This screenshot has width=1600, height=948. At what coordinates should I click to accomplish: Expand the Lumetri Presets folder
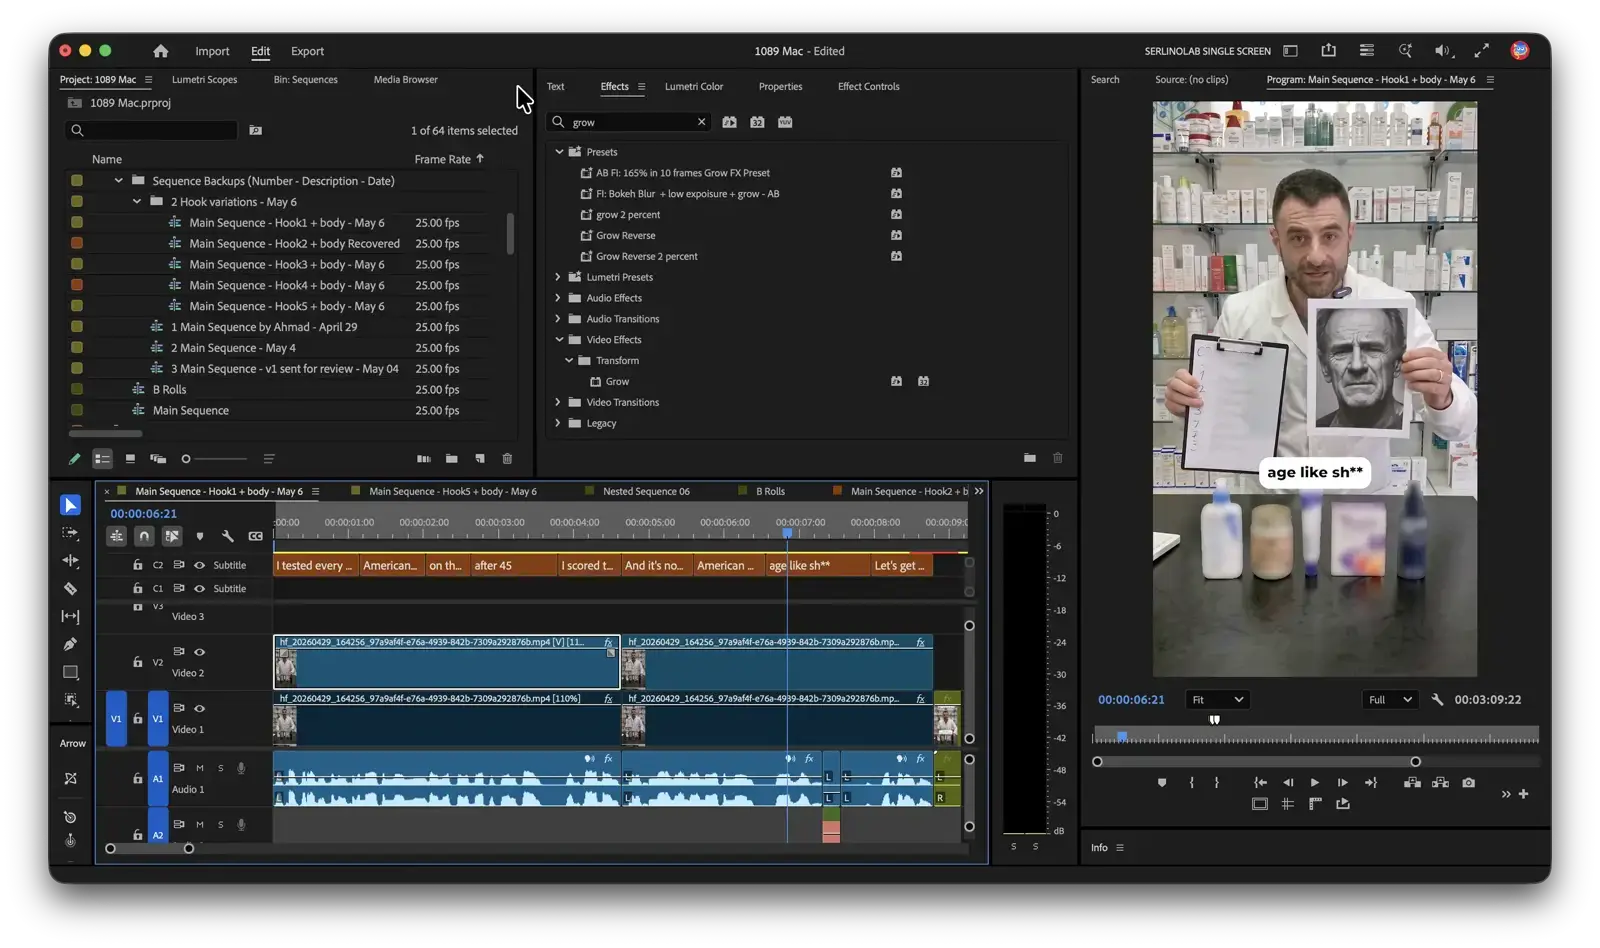558,277
